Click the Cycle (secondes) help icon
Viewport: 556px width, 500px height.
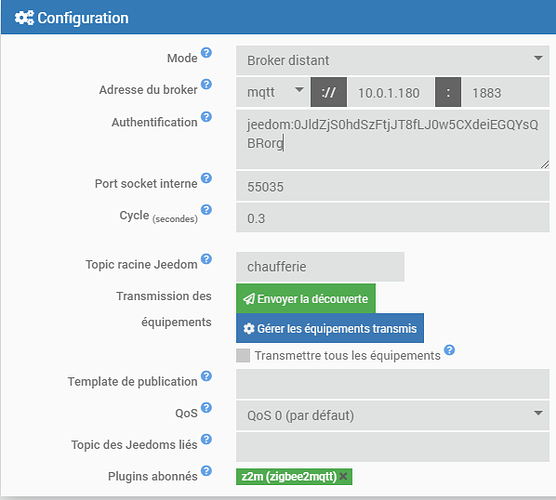(x=206, y=210)
